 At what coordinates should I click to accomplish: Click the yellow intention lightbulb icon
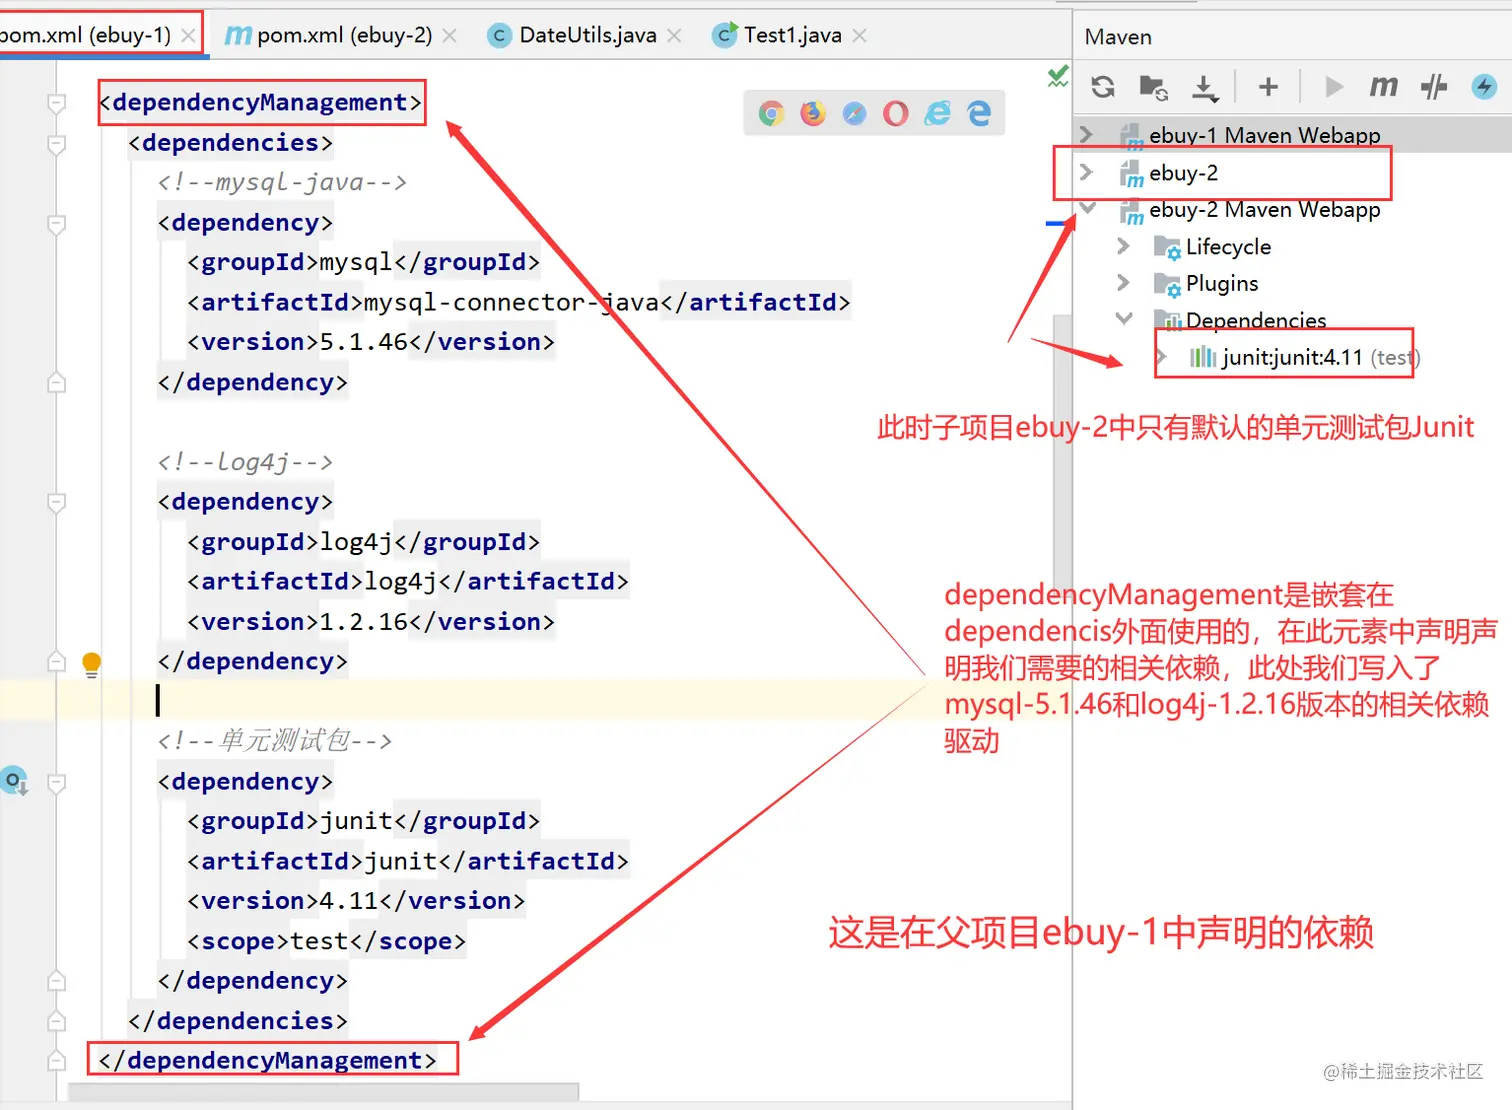pos(91,665)
